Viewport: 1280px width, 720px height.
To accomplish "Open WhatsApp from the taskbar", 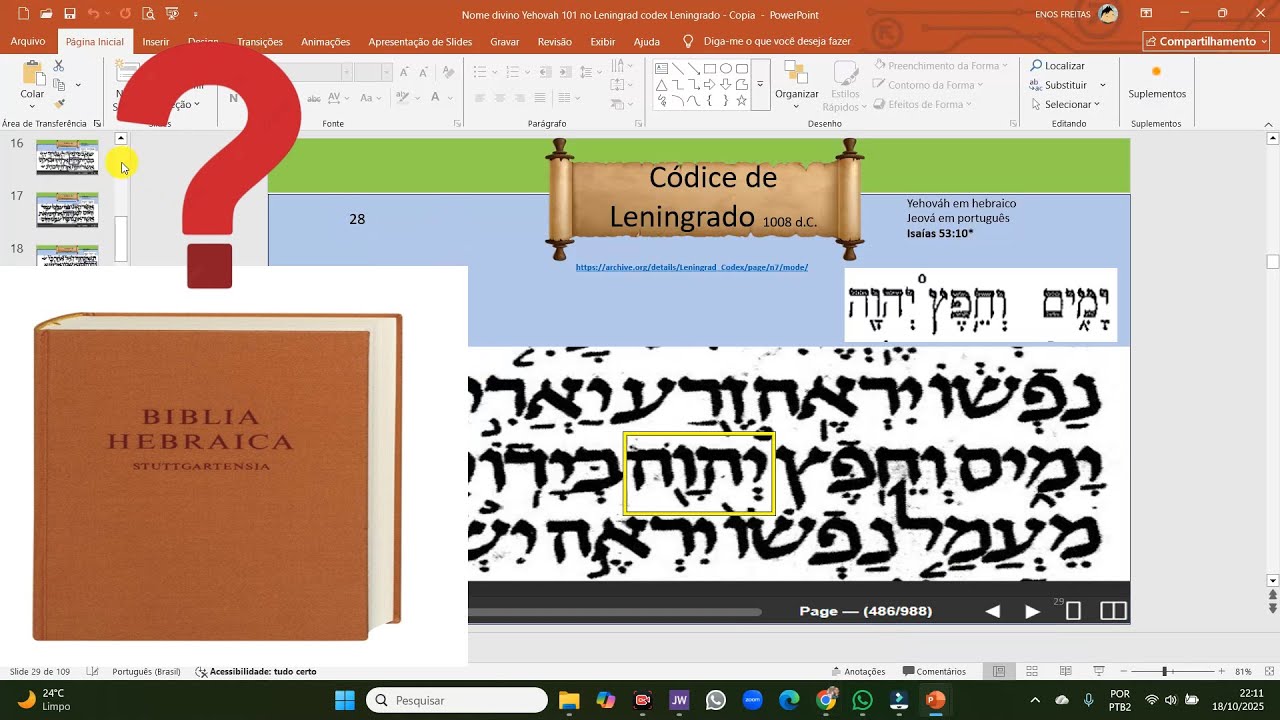I will click(863, 700).
